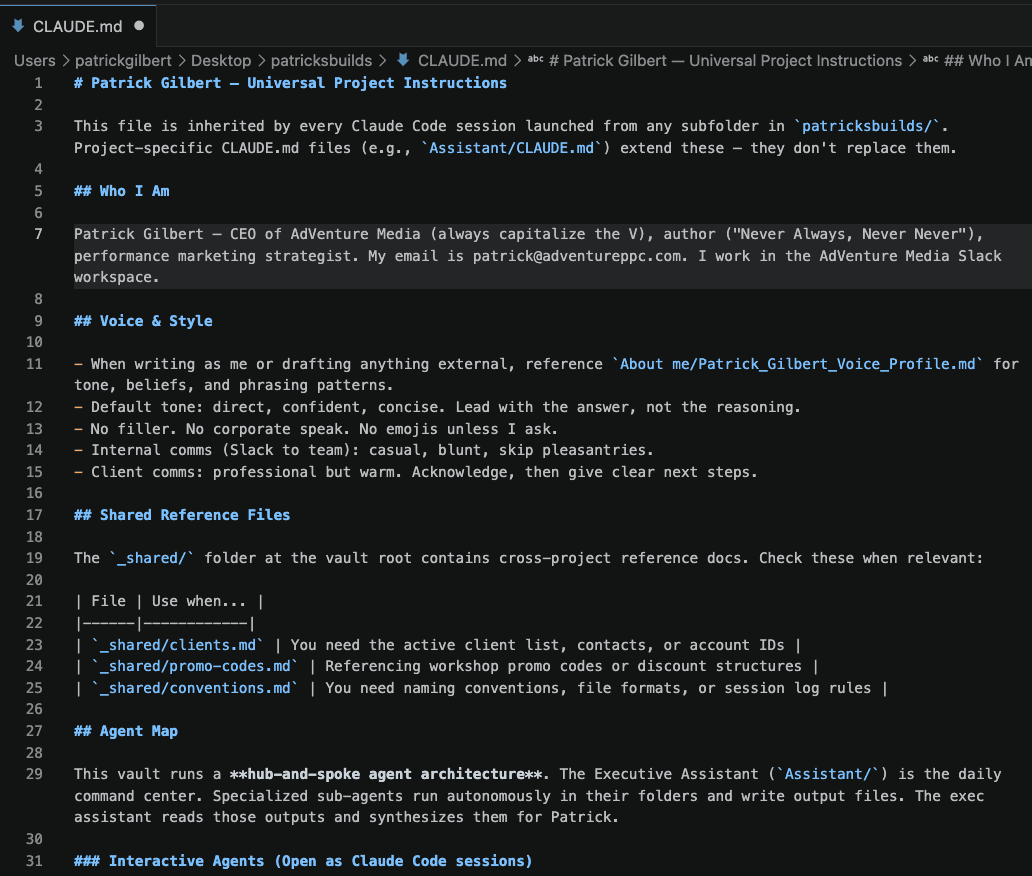The image size is (1032, 876).
Task: Click the `Assistant/` inline code on line 29
Action: pyautogui.click(x=827, y=773)
